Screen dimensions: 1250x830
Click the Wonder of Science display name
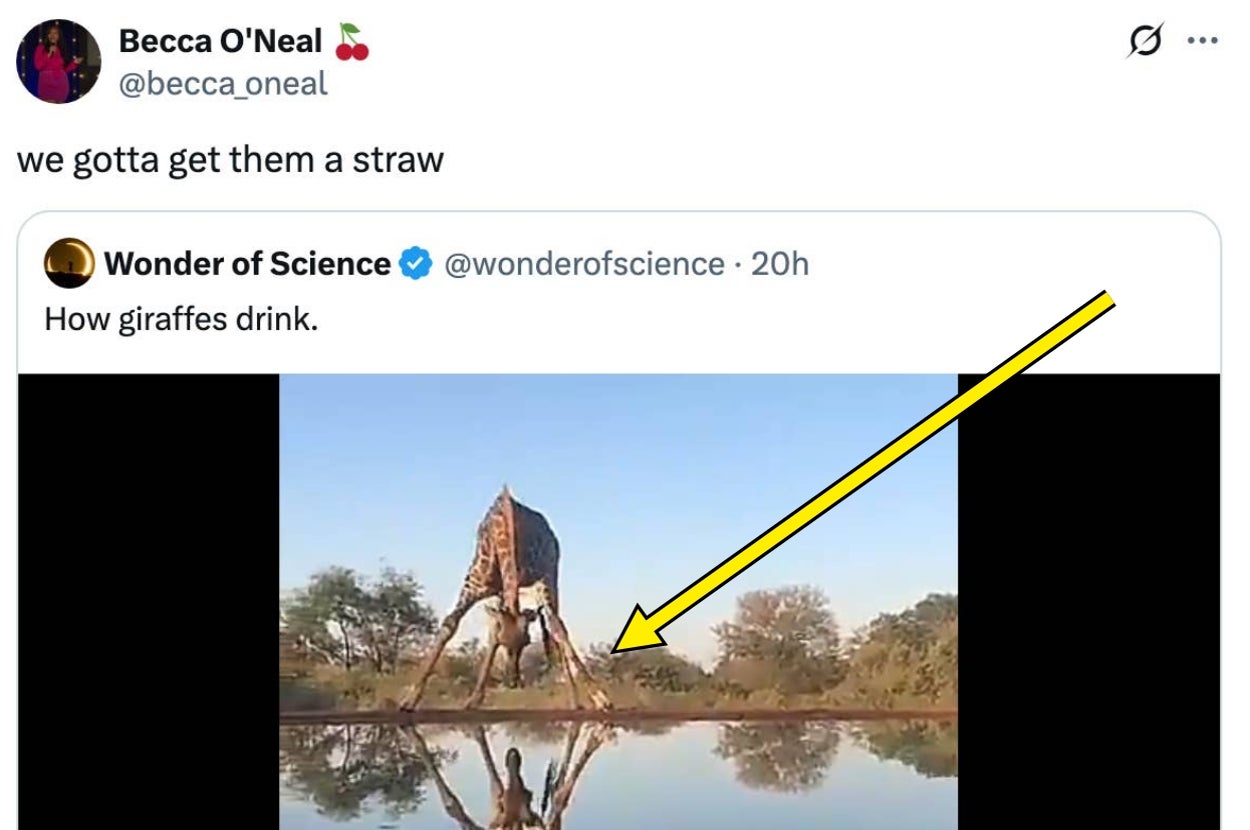(x=248, y=264)
